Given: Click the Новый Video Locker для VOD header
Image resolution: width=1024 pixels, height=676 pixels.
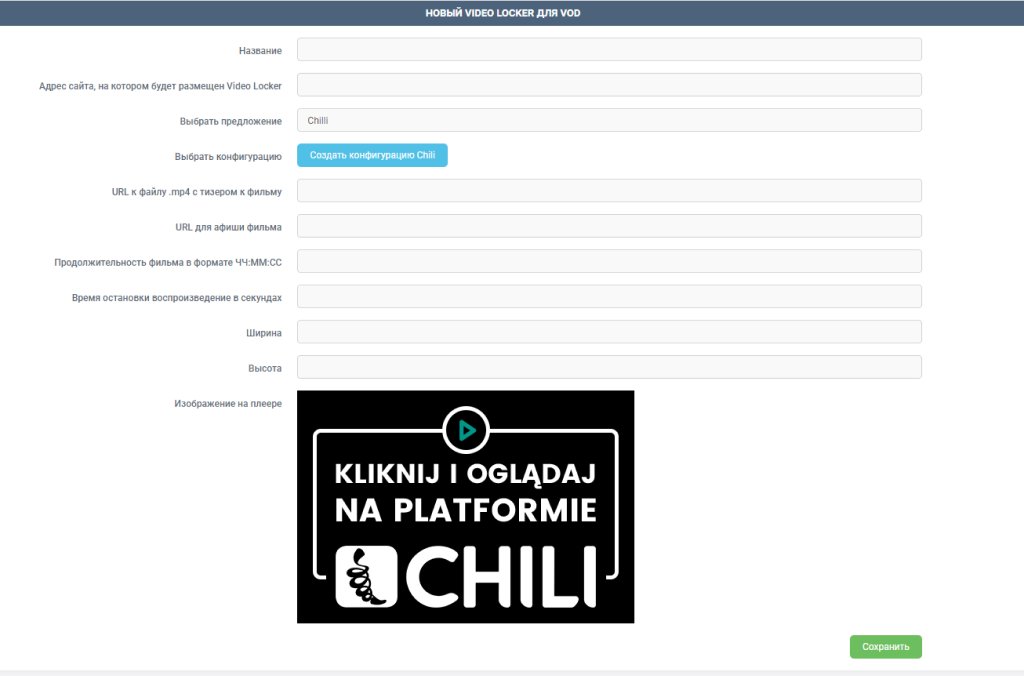Looking at the screenshot, I should pos(503,13).
